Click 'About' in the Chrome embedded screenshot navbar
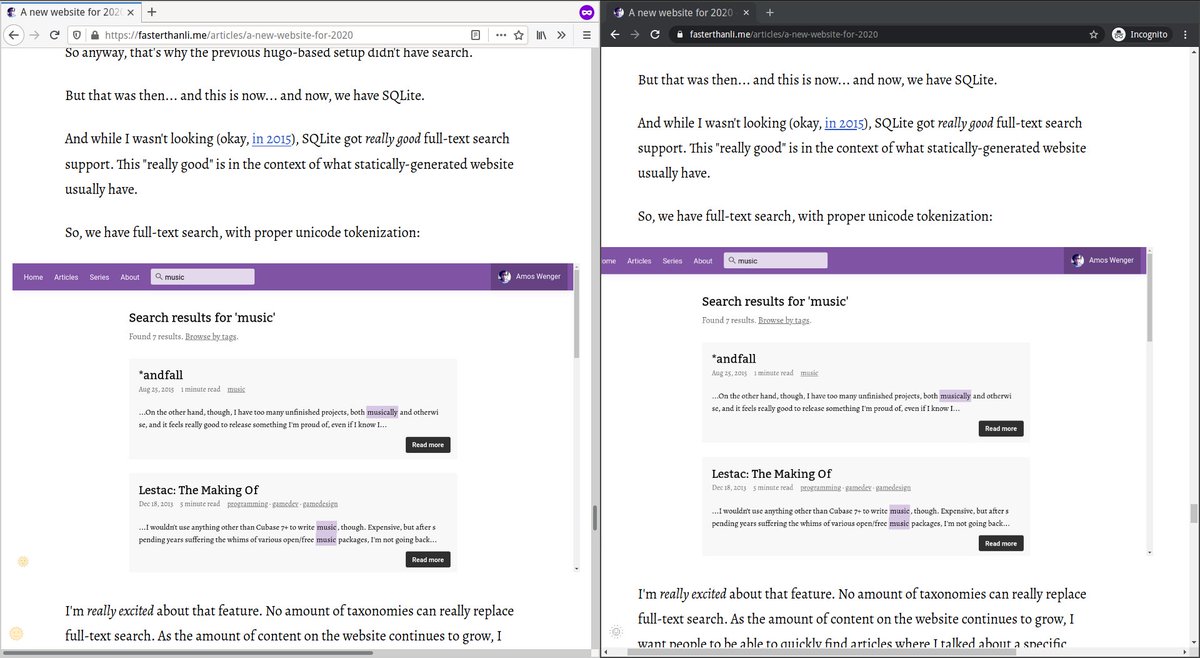The width and height of the screenshot is (1200, 658). click(x=703, y=260)
